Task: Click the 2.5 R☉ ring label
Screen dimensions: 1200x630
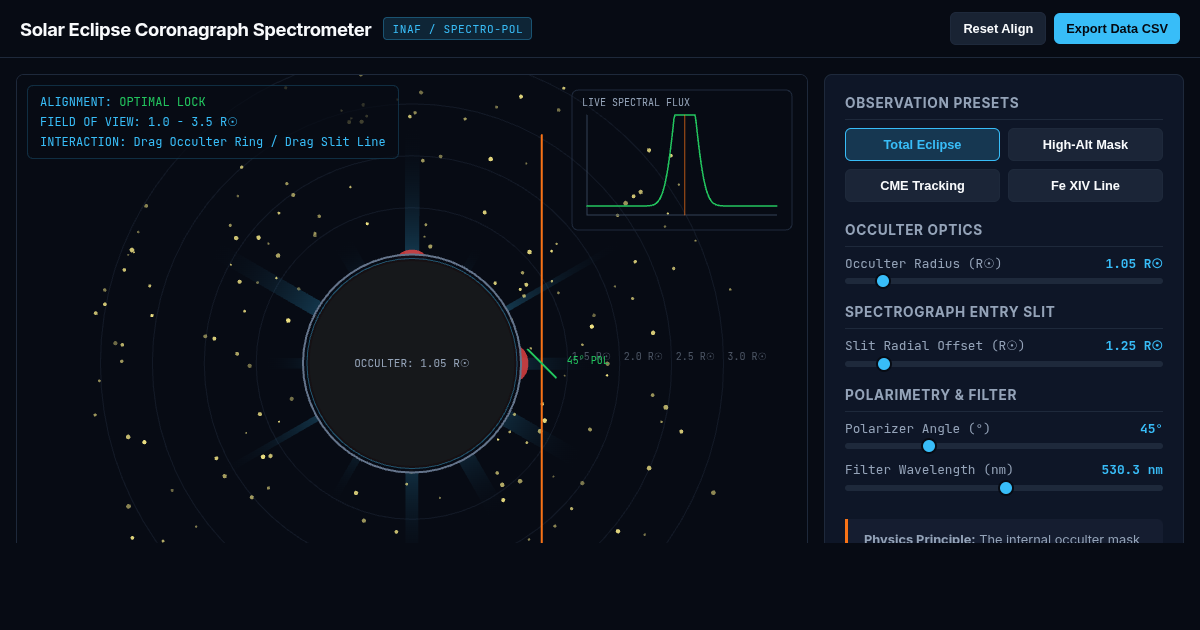Action: coord(695,356)
